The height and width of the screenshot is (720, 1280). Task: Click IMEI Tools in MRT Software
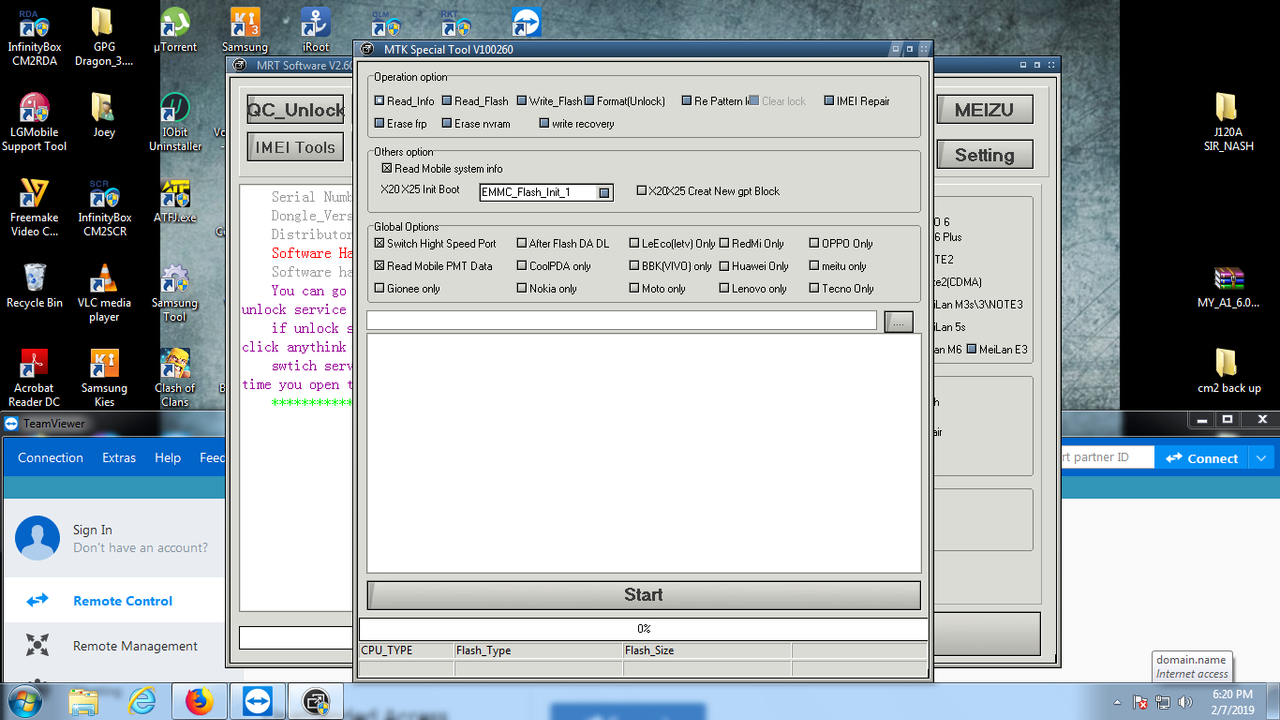pos(295,147)
